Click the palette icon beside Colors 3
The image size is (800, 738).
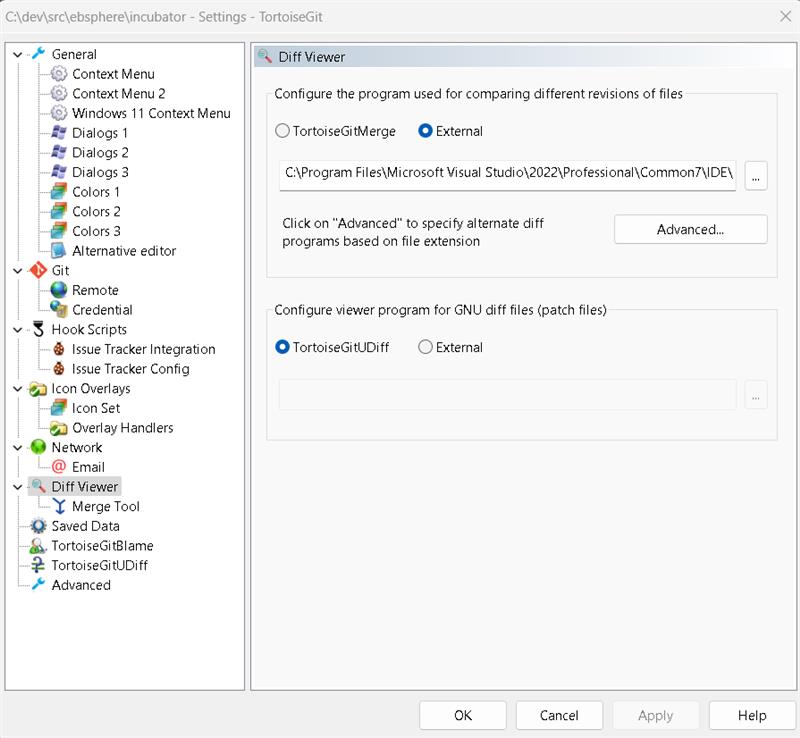59,231
